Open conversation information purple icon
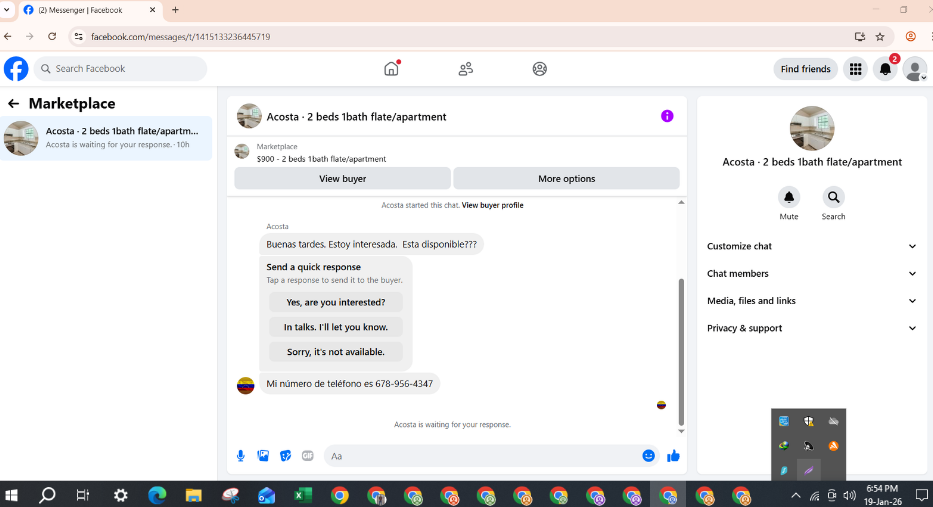Viewport: 933px width, 507px height. [x=667, y=116]
